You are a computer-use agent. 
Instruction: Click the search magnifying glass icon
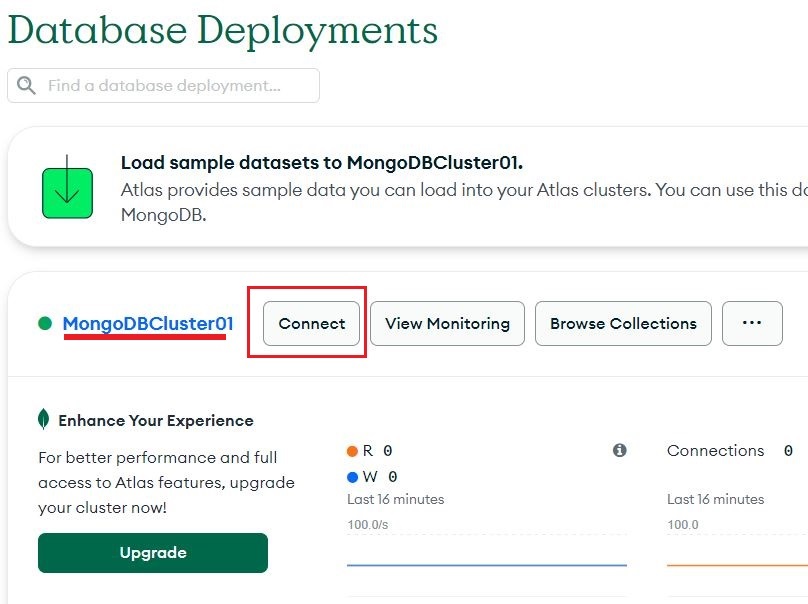(26, 85)
